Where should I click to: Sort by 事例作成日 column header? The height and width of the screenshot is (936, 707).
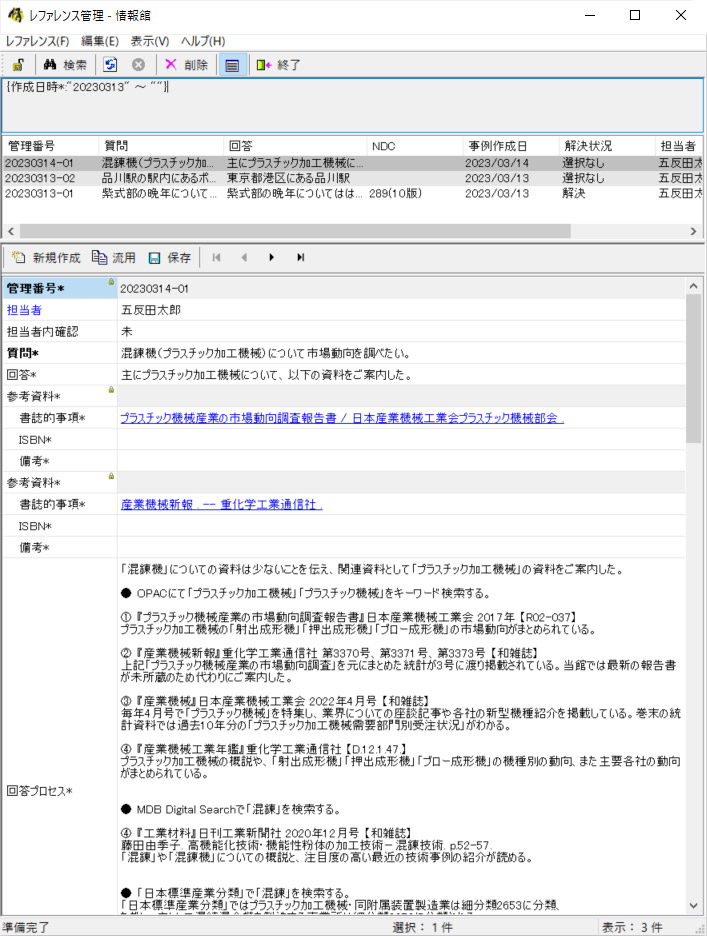pyautogui.click(x=511, y=146)
